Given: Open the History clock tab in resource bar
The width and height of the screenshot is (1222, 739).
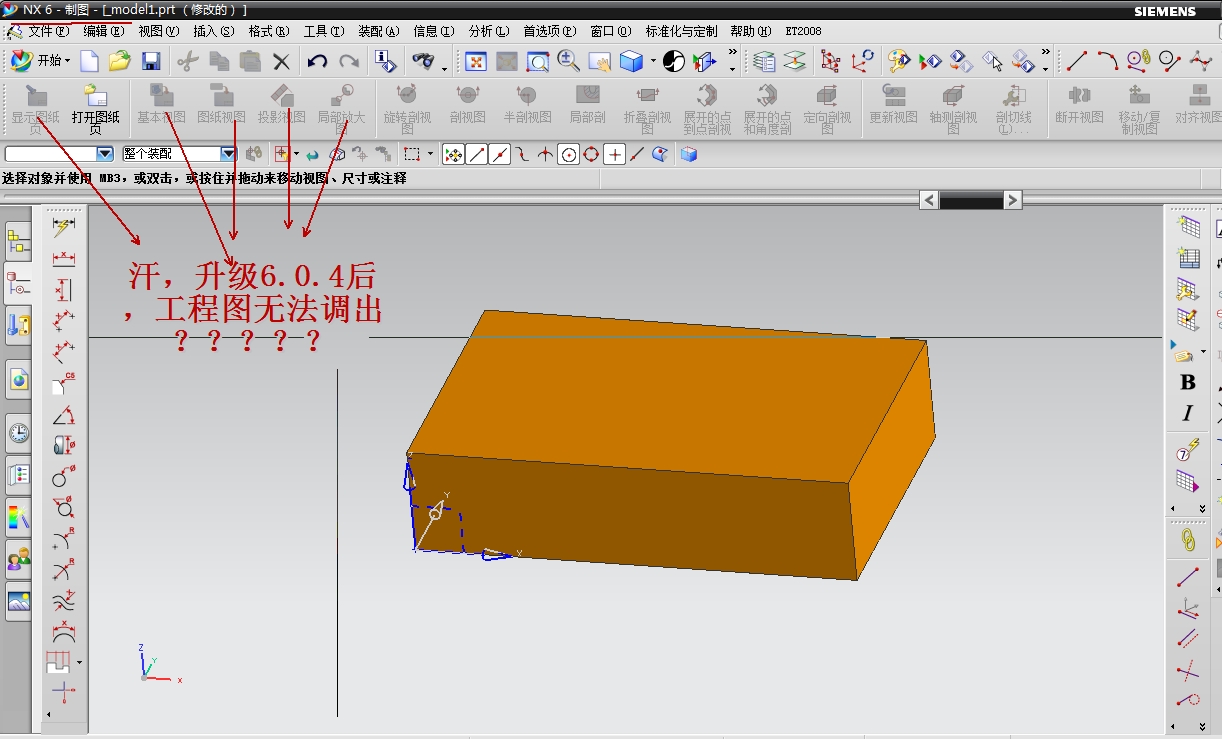Looking at the screenshot, I should 18,433.
